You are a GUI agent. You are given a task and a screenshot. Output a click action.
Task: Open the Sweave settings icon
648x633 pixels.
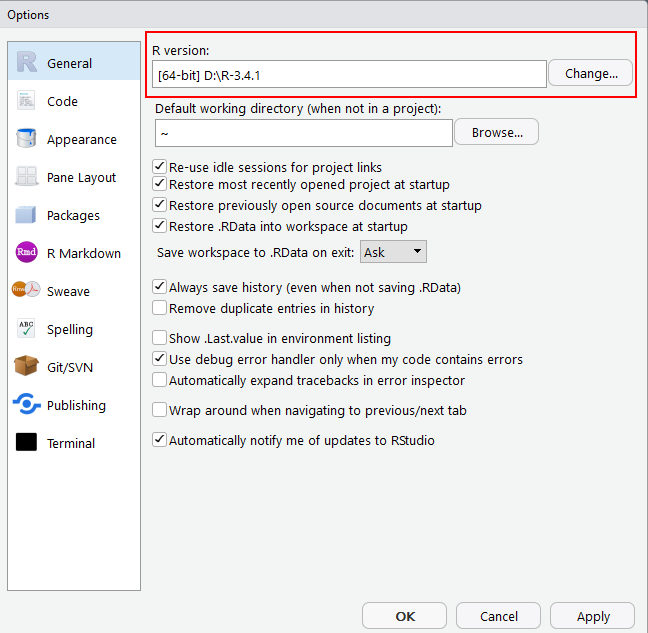click(26, 291)
